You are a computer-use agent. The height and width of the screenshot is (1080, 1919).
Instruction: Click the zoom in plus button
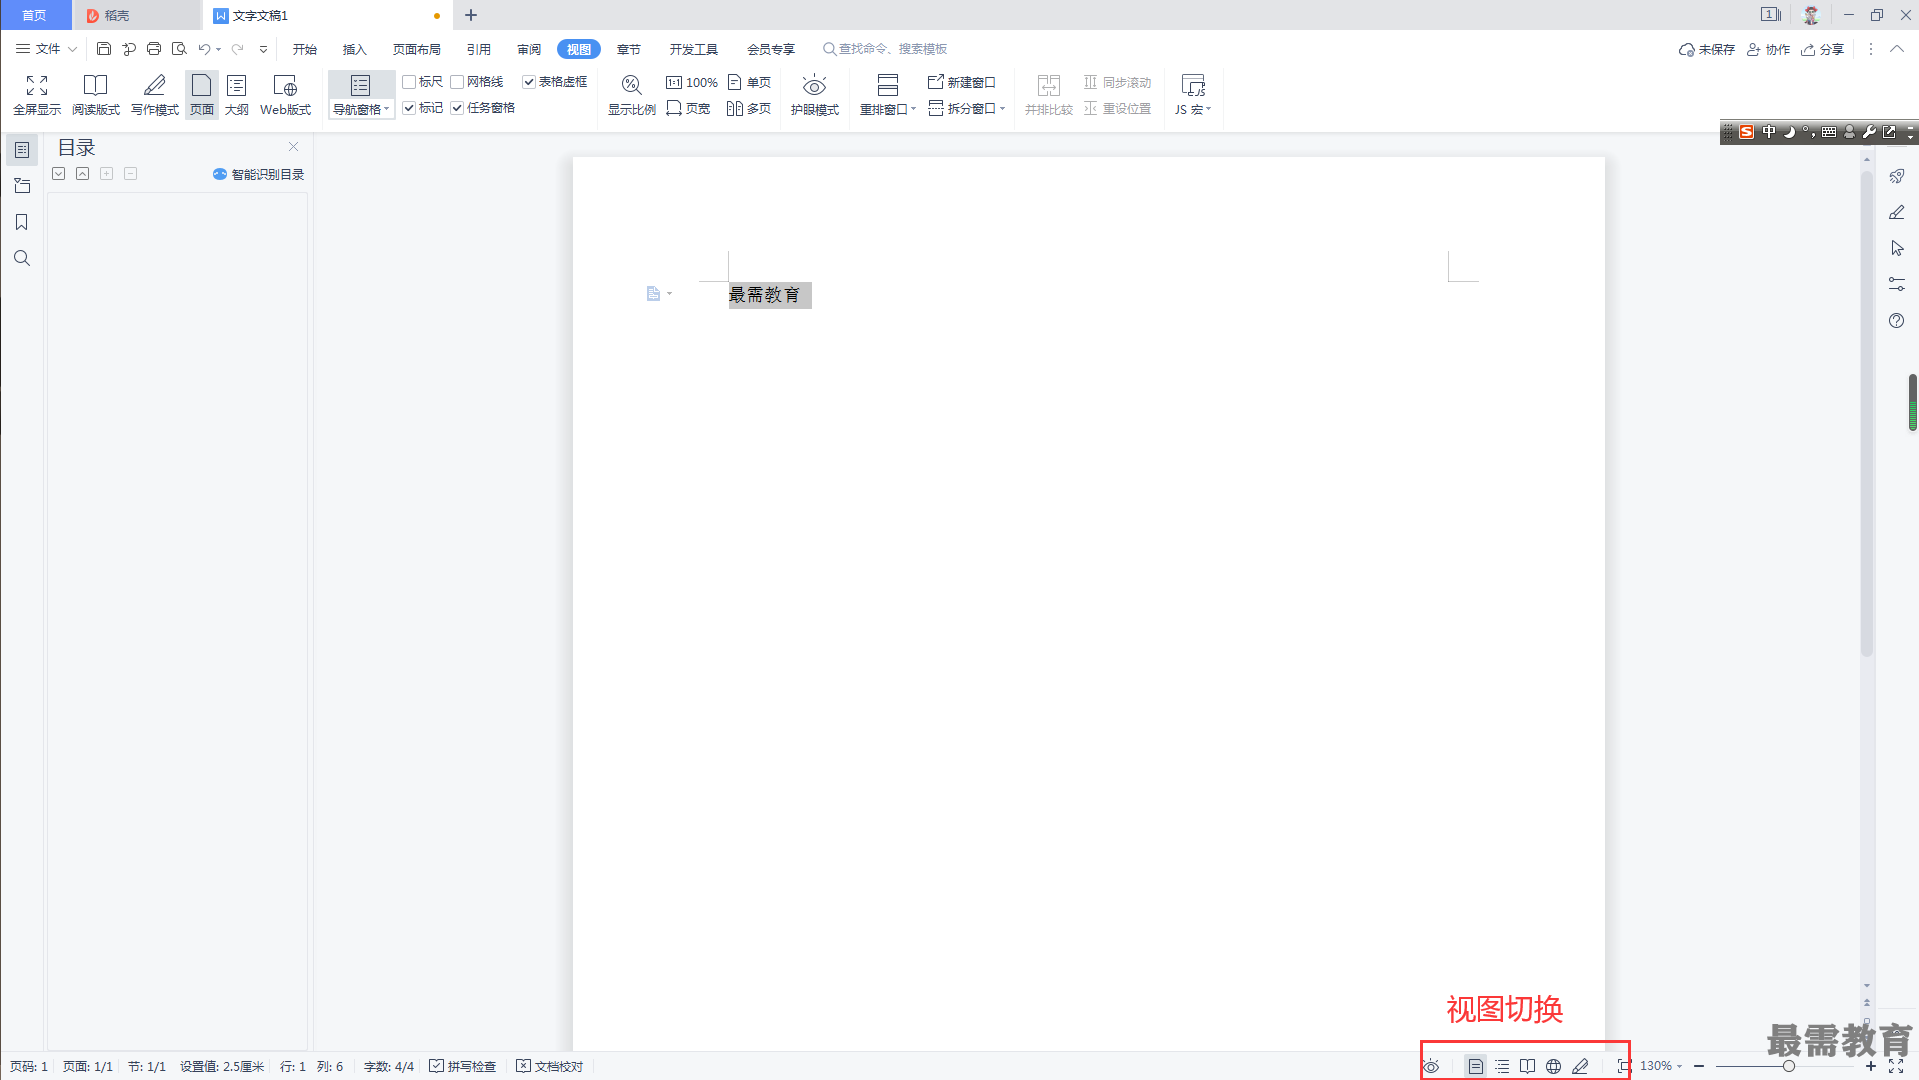point(1871,1066)
